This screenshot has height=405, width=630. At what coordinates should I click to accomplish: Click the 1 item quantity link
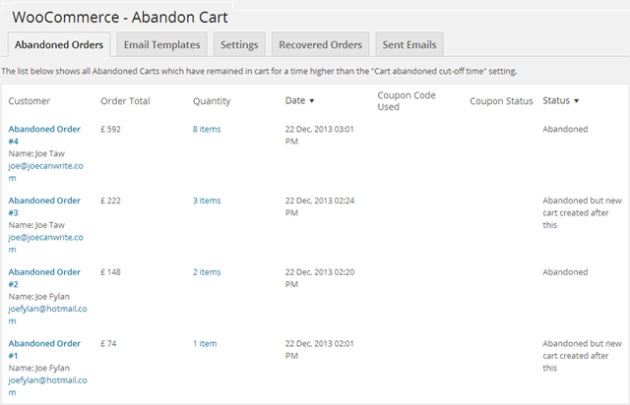(205, 344)
